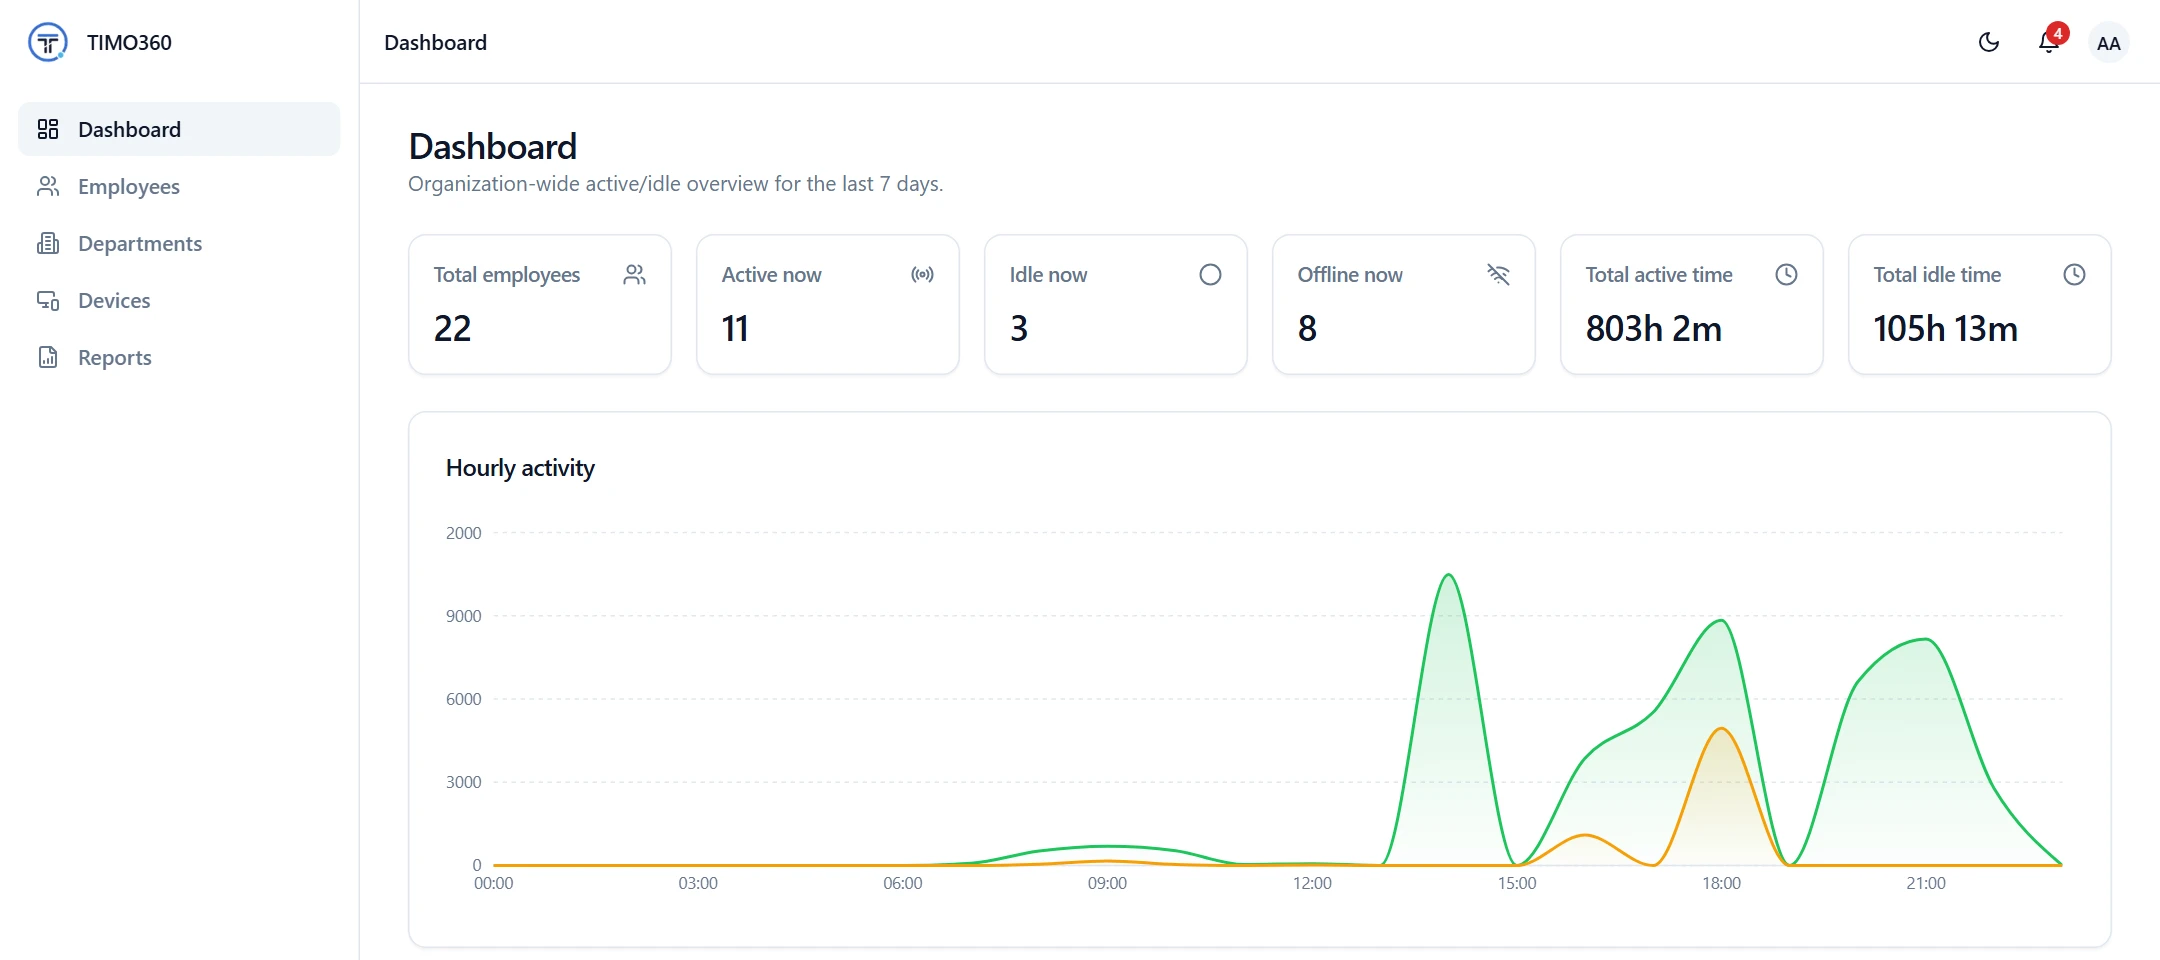The width and height of the screenshot is (2160, 960).
Task: Click the Total idle time label
Action: click(1937, 274)
